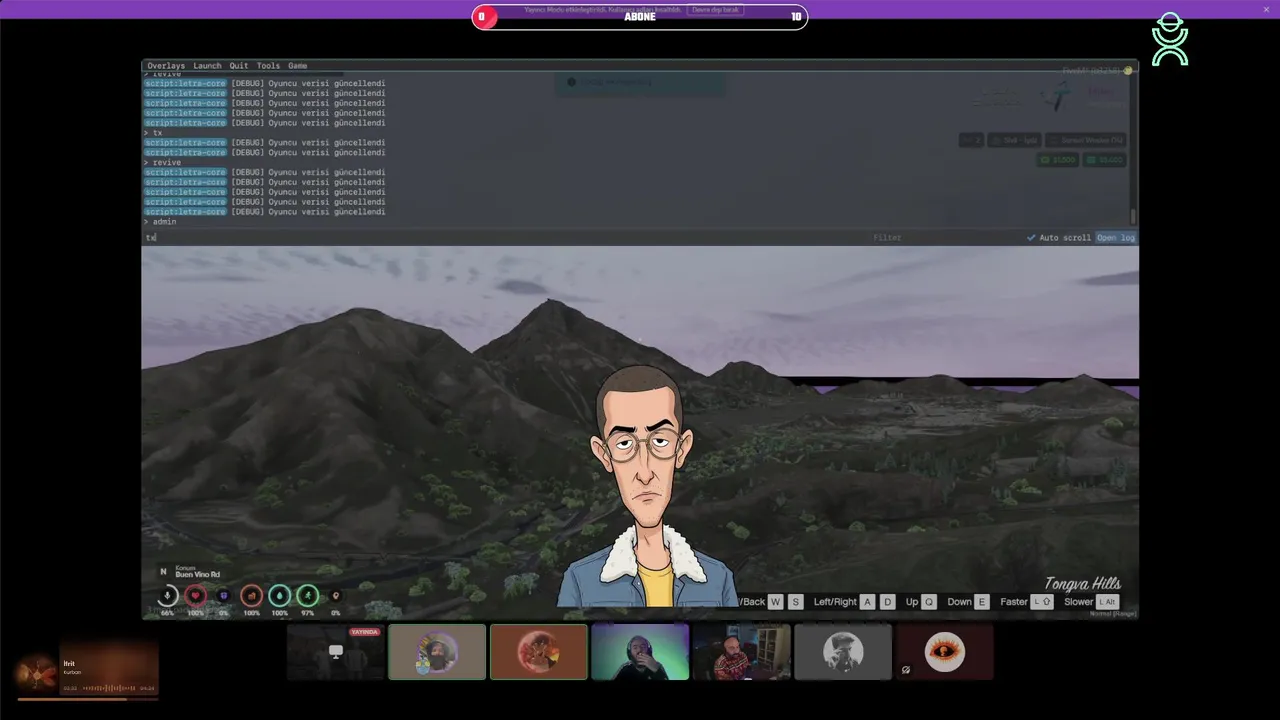Screen dimensions: 1280x720
Task: Close the purple streamer mode banner
Action: (1266, 9)
